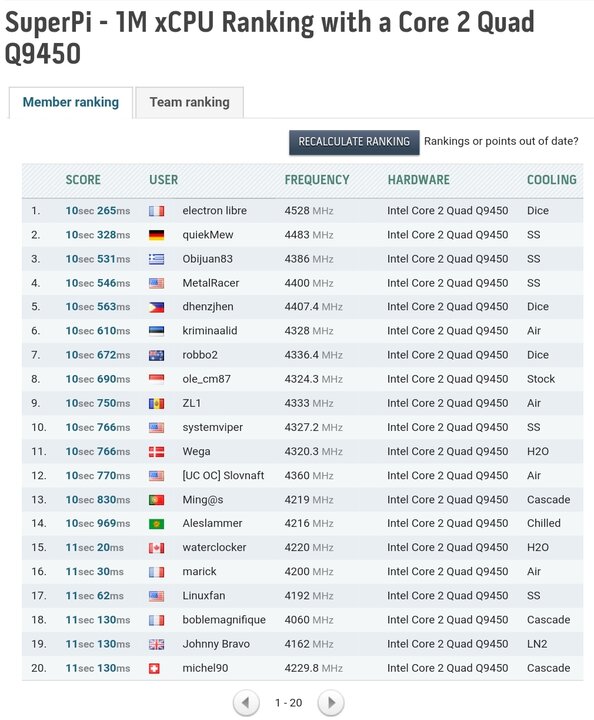Click the Recalculate Ranking button
Viewport: 594px width, 720px height.
pyautogui.click(x=354, y=142)
